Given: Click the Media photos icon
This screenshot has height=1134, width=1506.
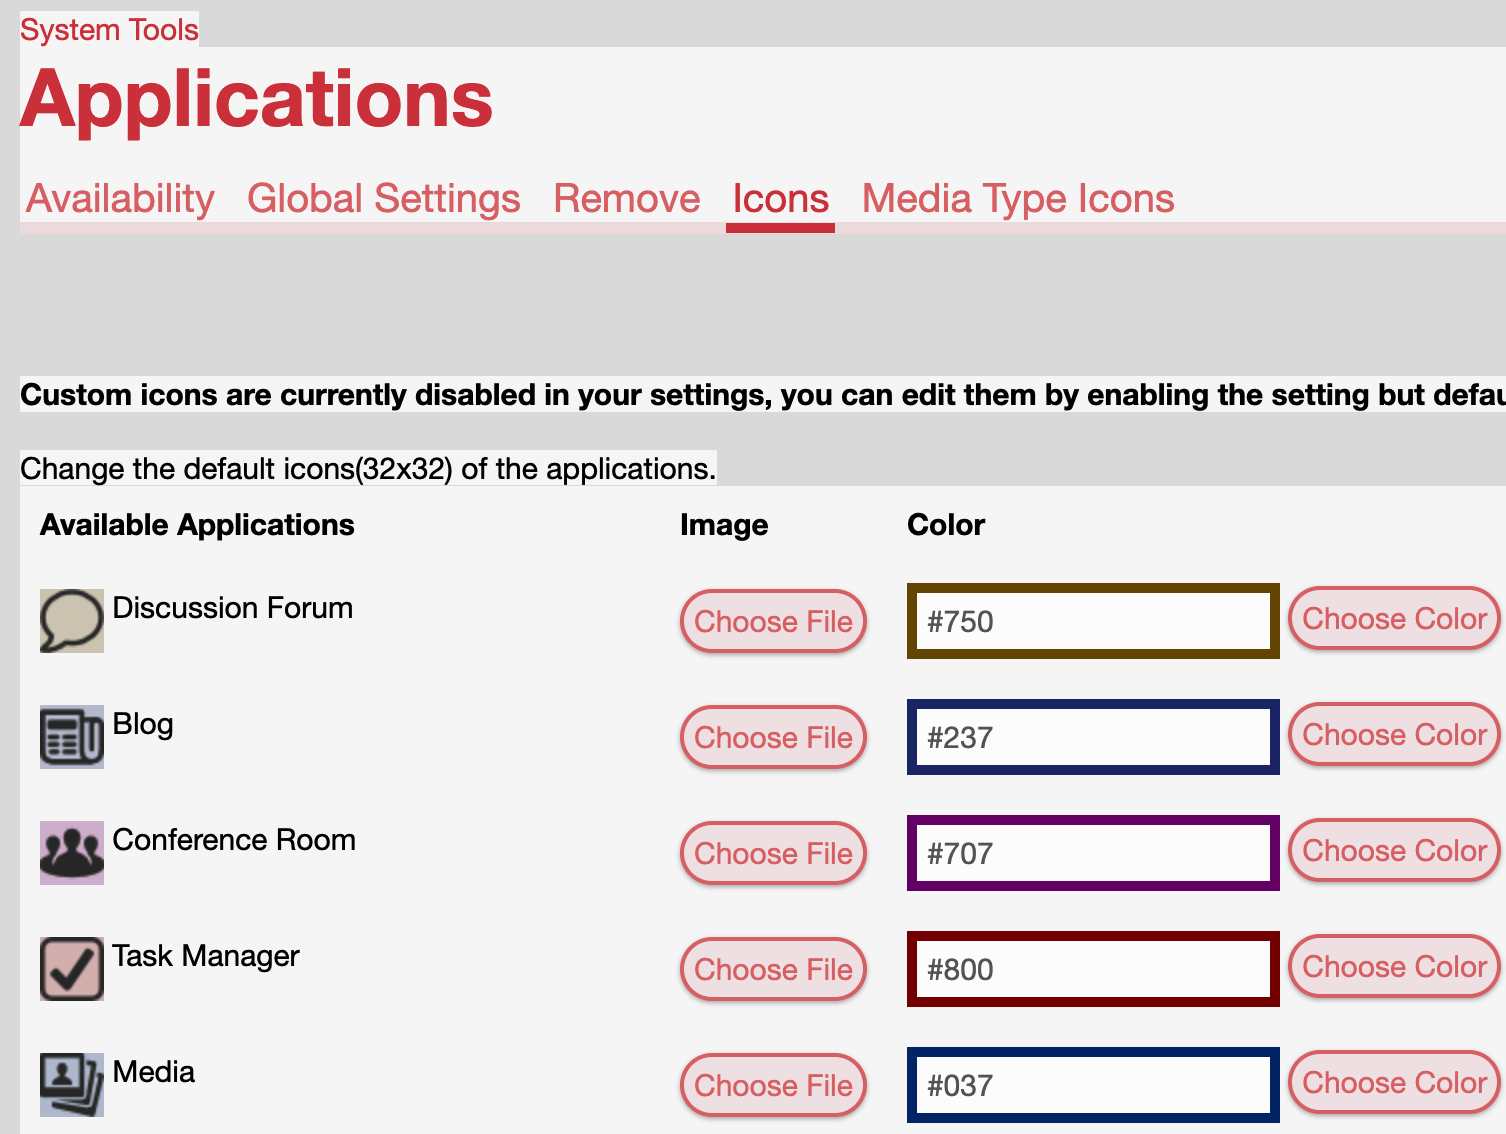Looking at the screenshot, I should [x=72, y=1085].
